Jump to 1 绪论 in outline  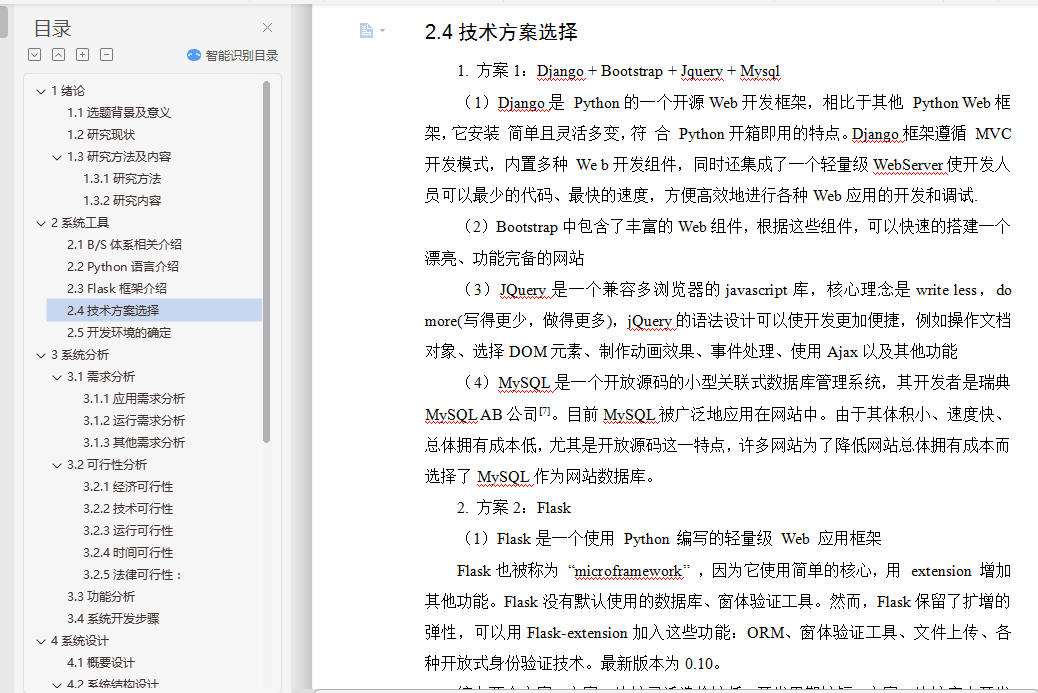pos(68,91)
